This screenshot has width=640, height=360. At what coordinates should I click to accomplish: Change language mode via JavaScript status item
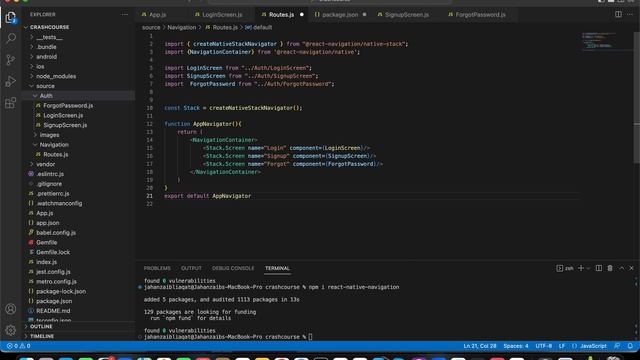point(593,346)
